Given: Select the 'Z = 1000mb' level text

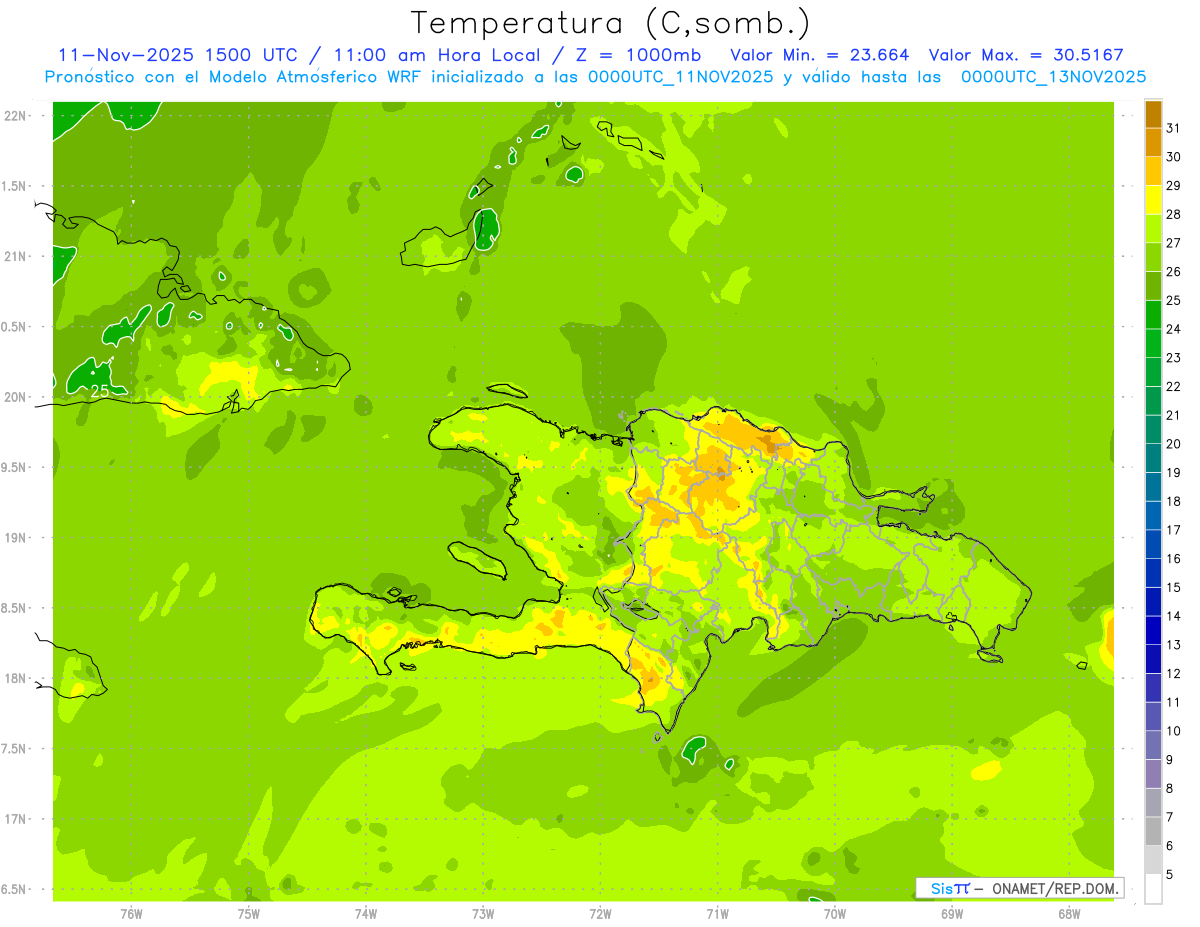Looking at the screenshot, I should click(x=636, y=55).
